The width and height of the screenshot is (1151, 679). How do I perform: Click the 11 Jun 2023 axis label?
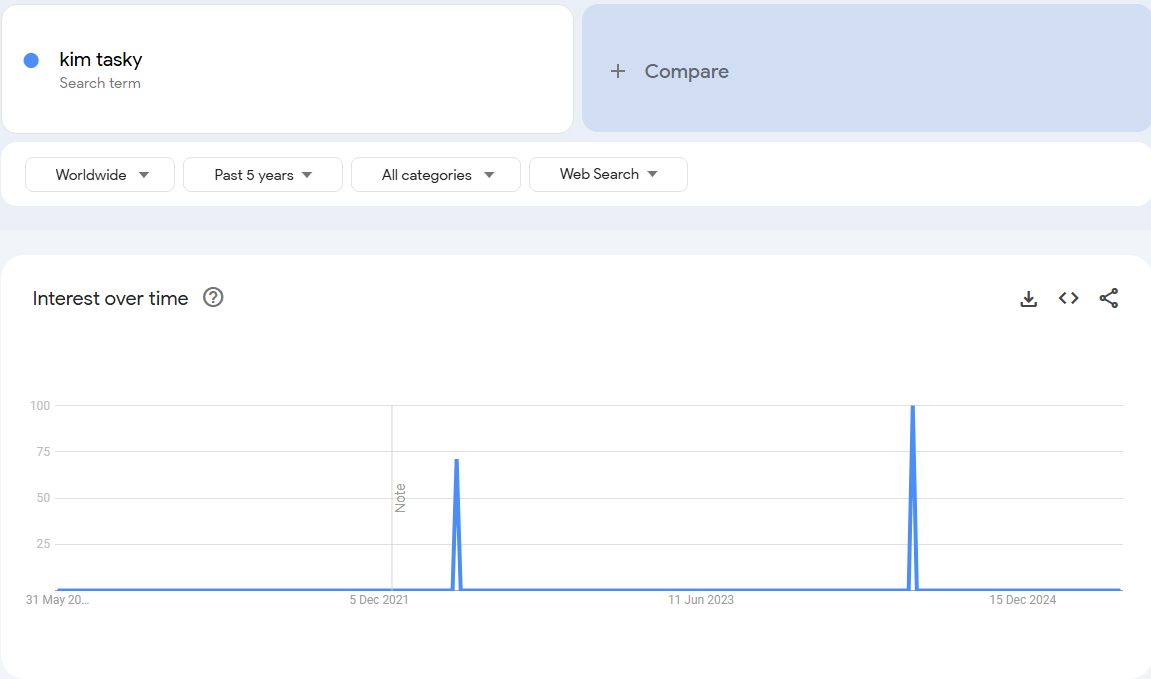701,600
